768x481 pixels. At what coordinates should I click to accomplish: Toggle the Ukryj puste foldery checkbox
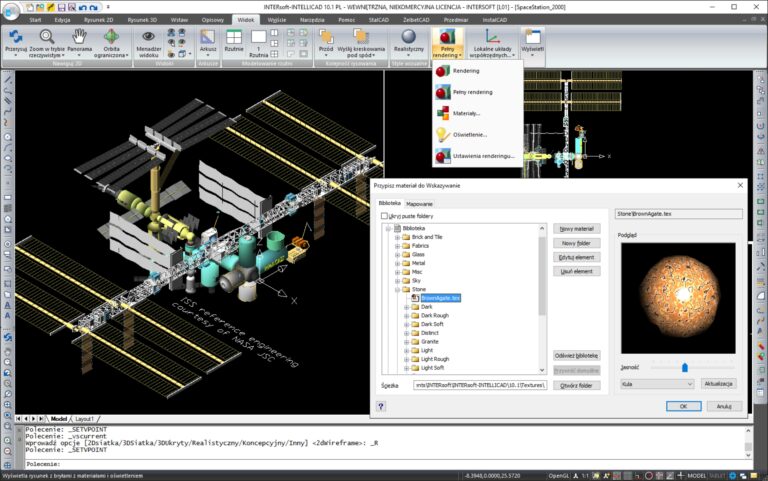384,215
